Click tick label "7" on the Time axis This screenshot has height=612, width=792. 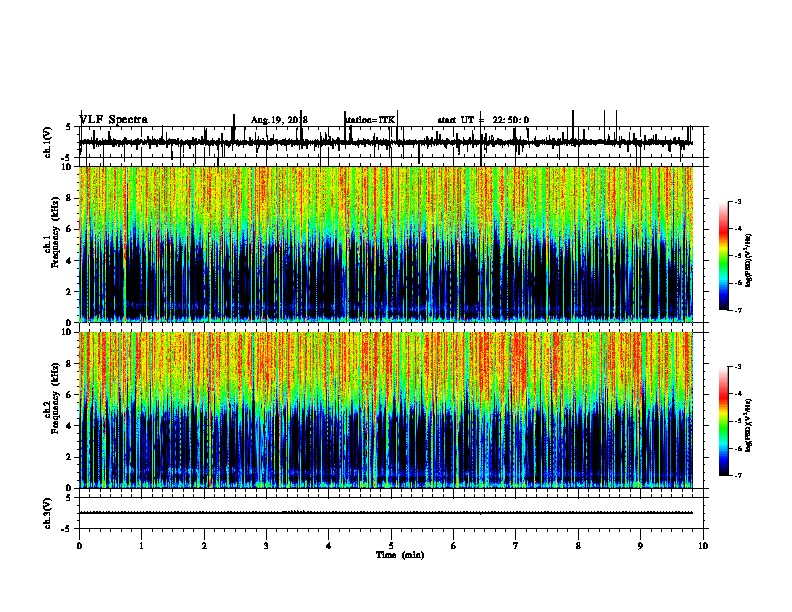tap(516, 546)
